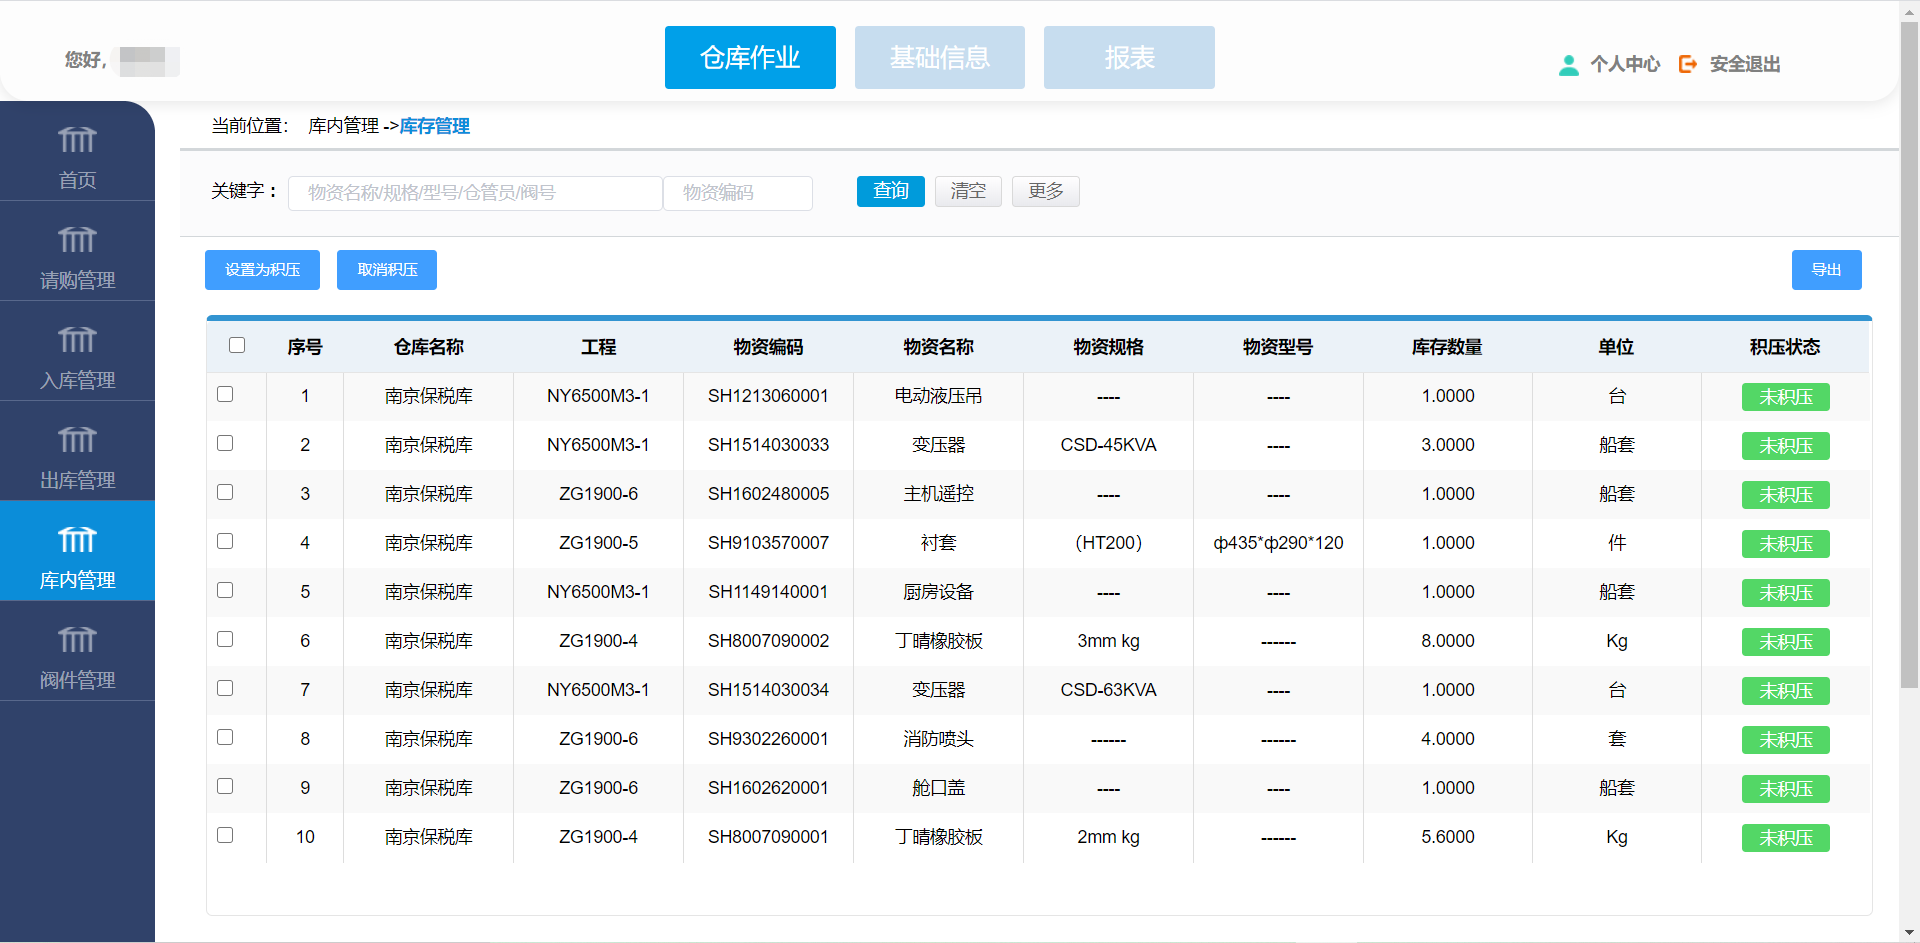Viewport: 1920px width, 943px height.
Task: Go to 入库管理 sidebar icon
Action: (77, 340)
